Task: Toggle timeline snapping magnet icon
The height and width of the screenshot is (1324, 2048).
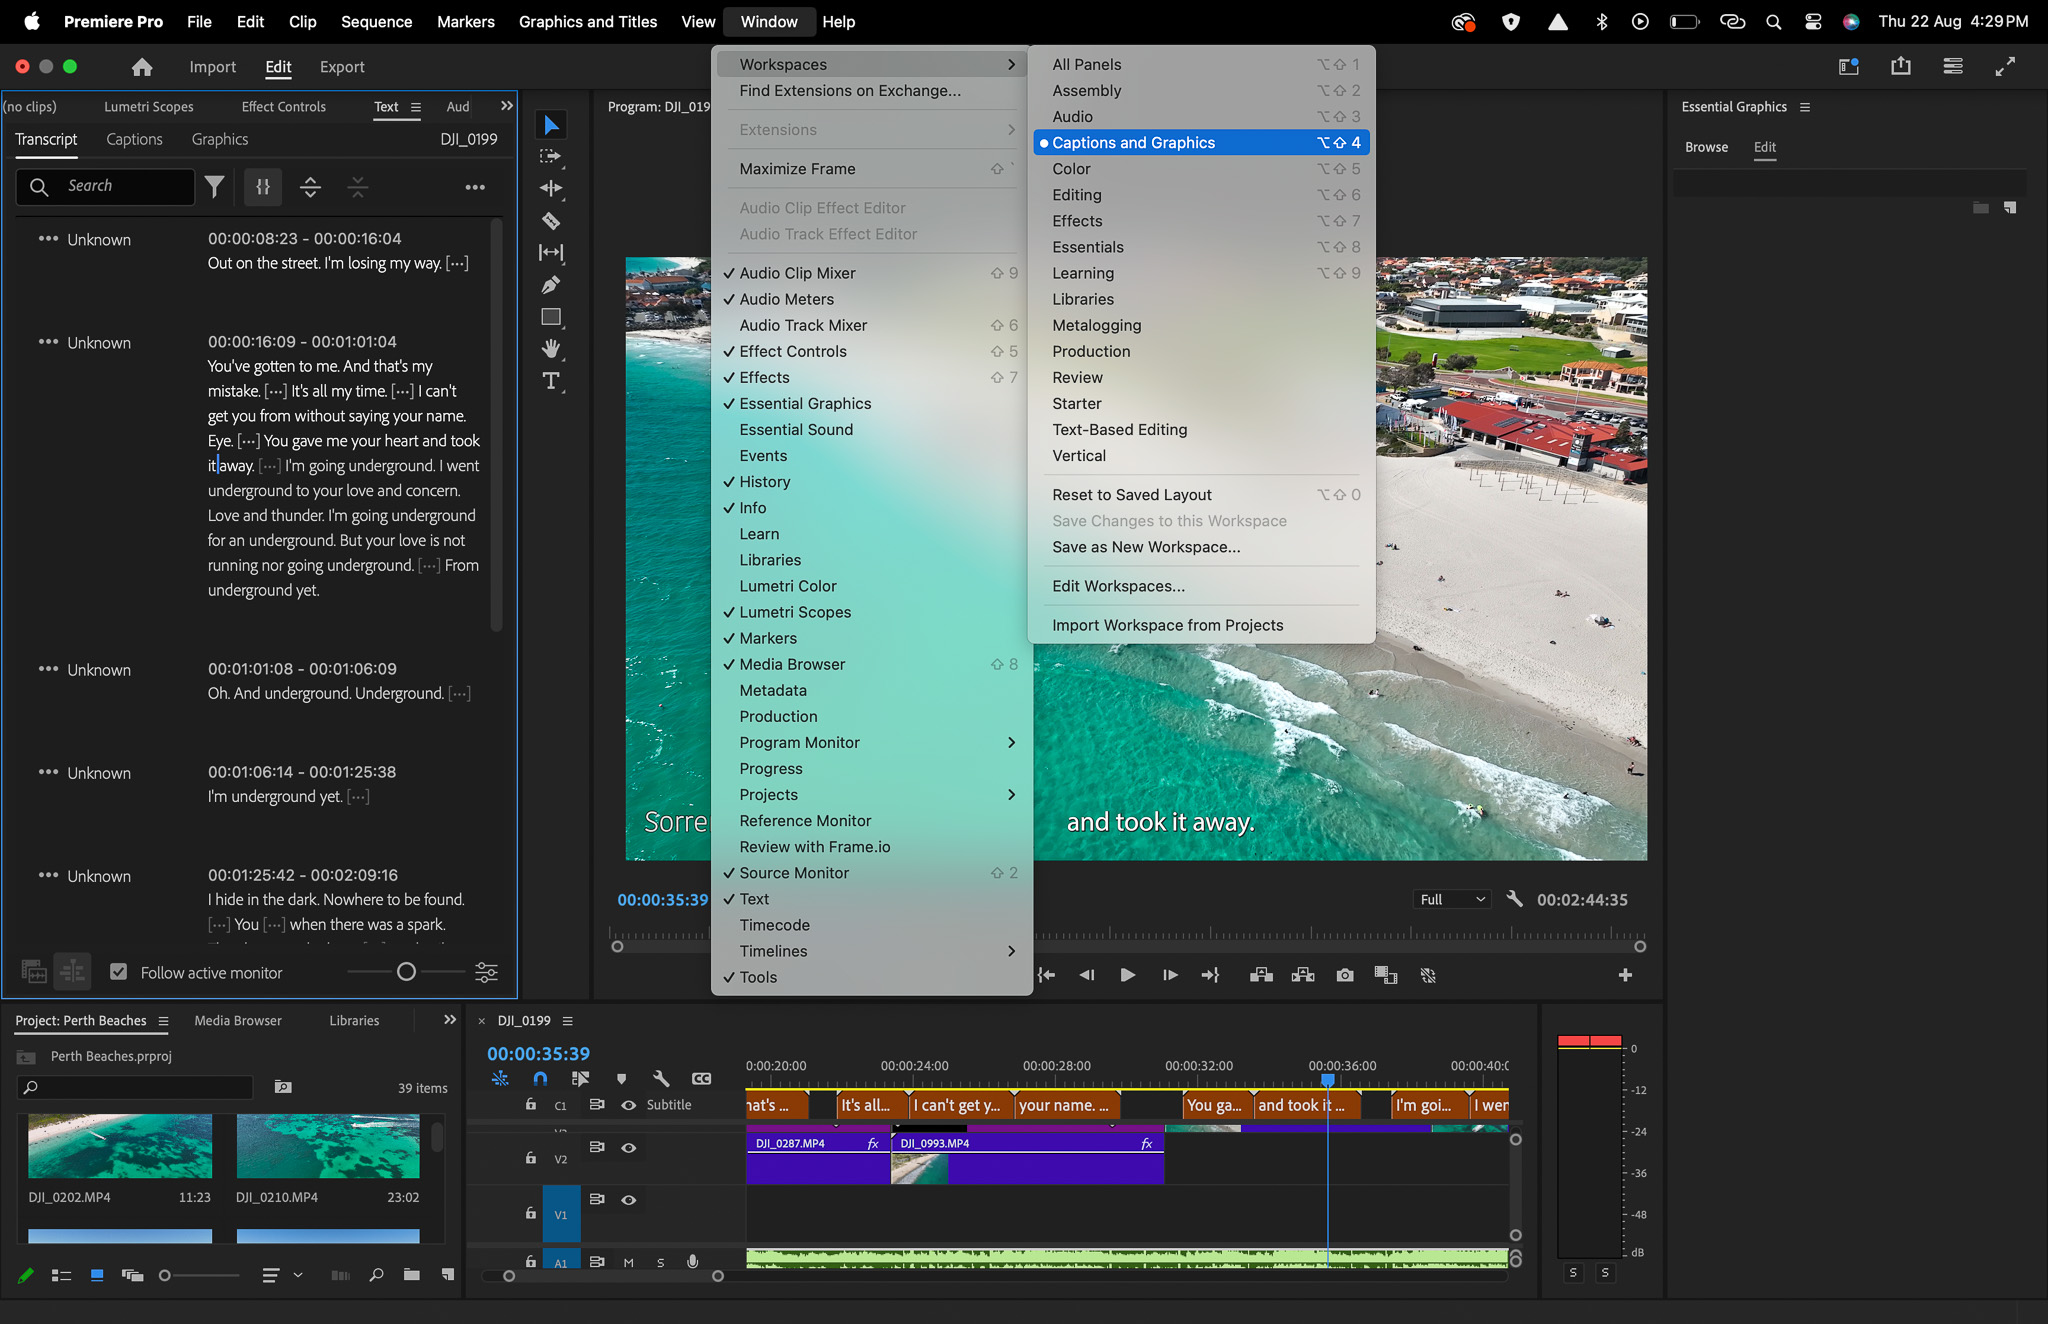Action: (540, 1079)
